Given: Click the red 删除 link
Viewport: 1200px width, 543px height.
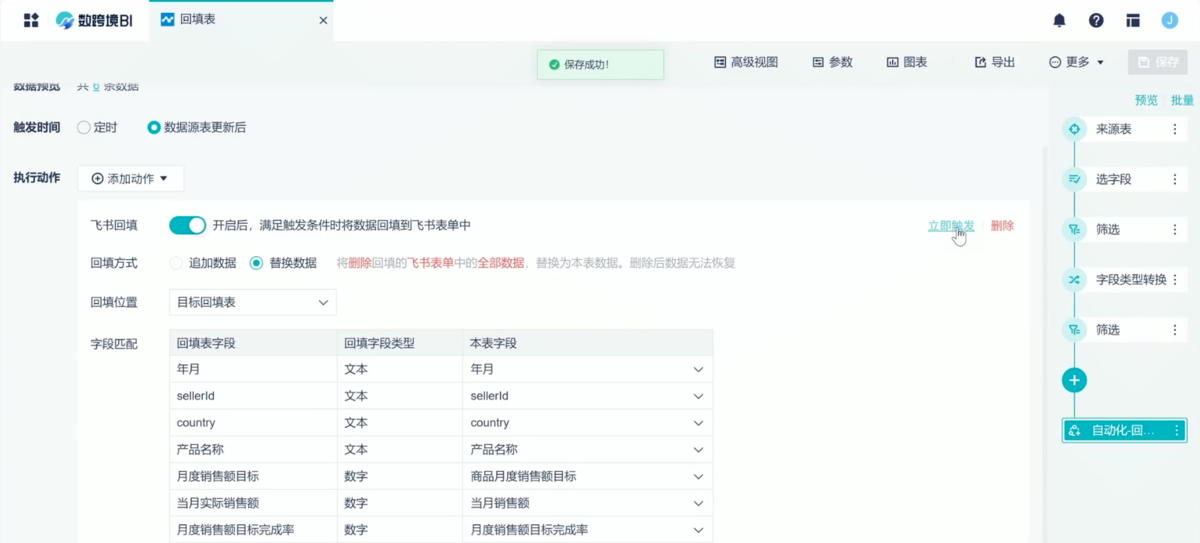Looking at the screenshot, I should 1002,226.
